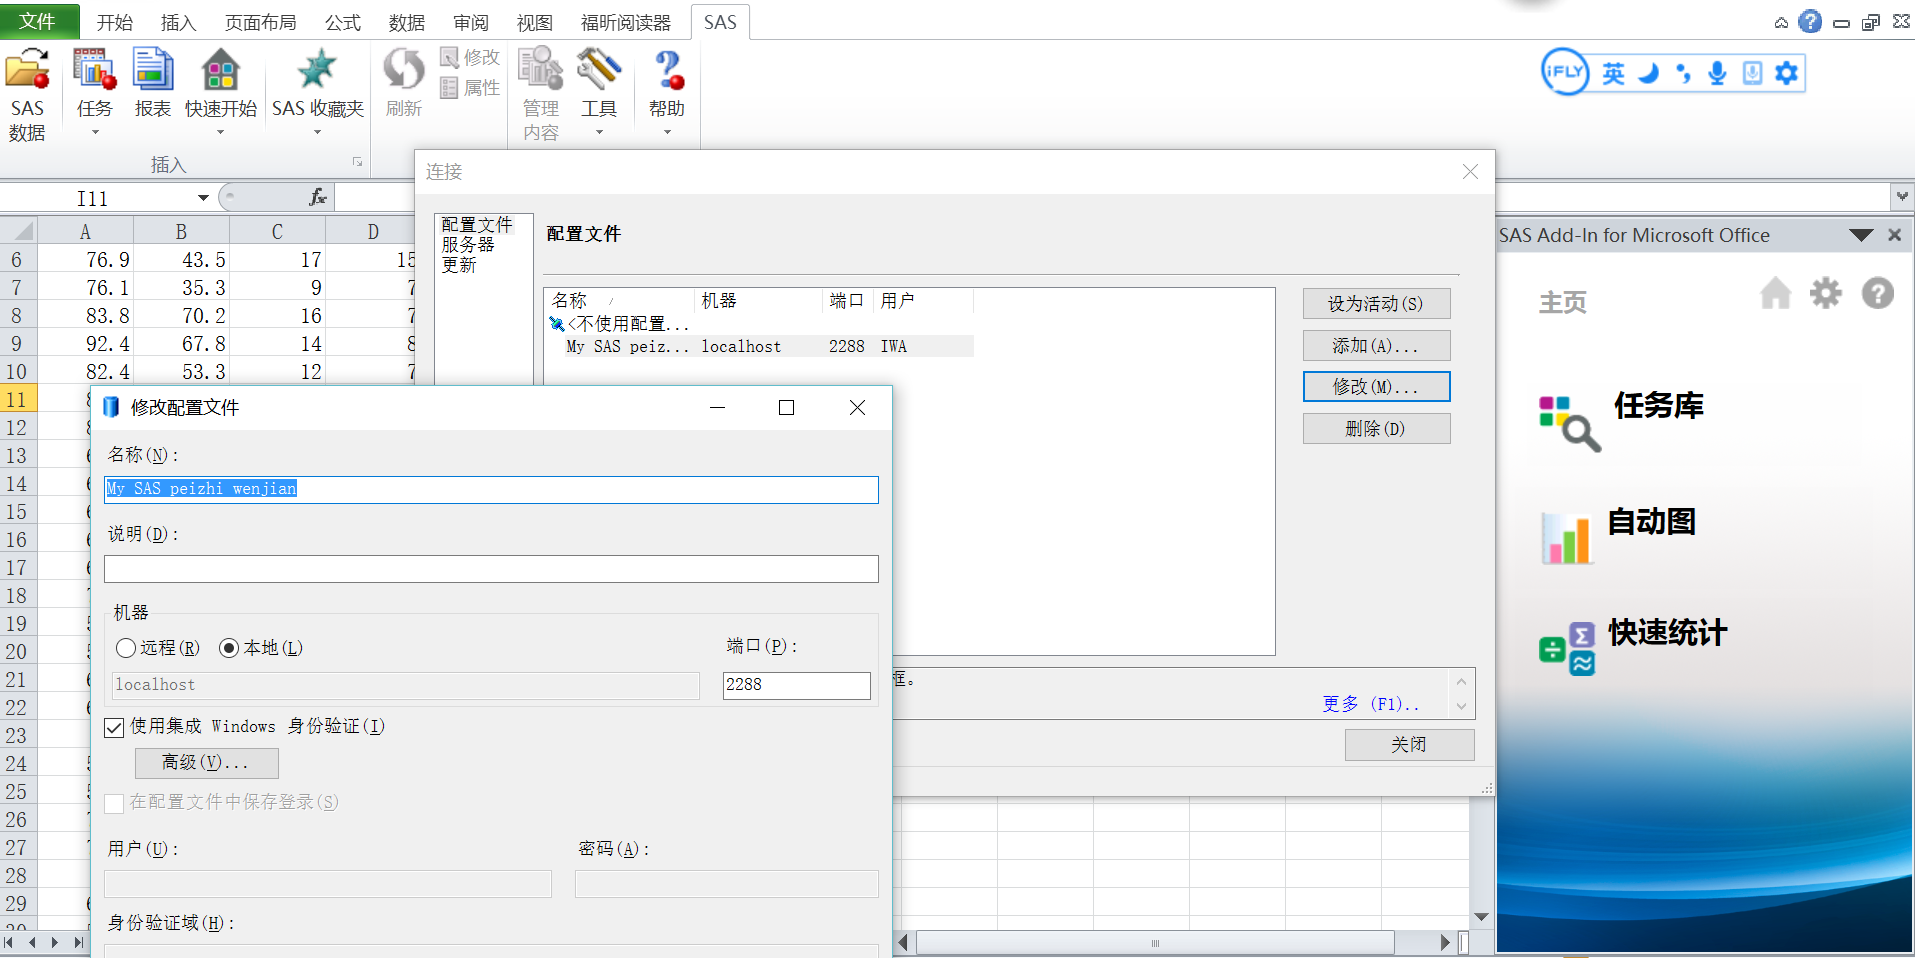
Task: Select 服务器 in the 连接 dialog list
Action: tap(468, 245)
